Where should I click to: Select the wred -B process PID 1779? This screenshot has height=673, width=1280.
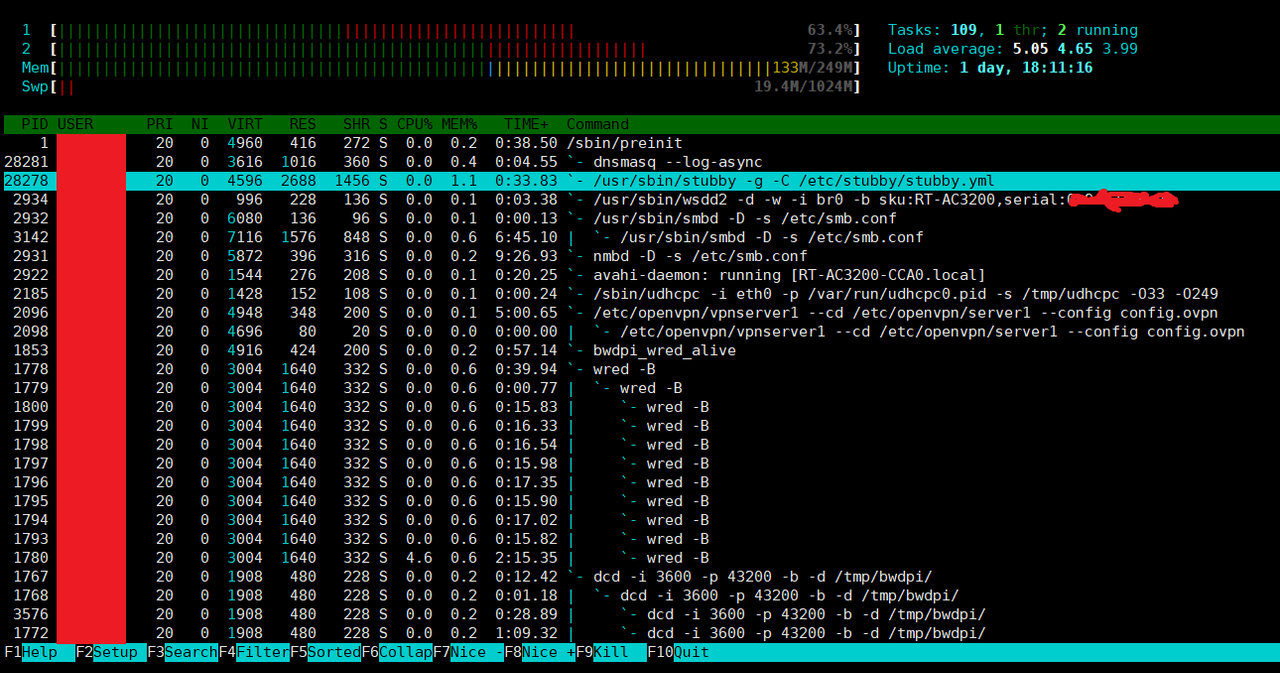(640, 388)
